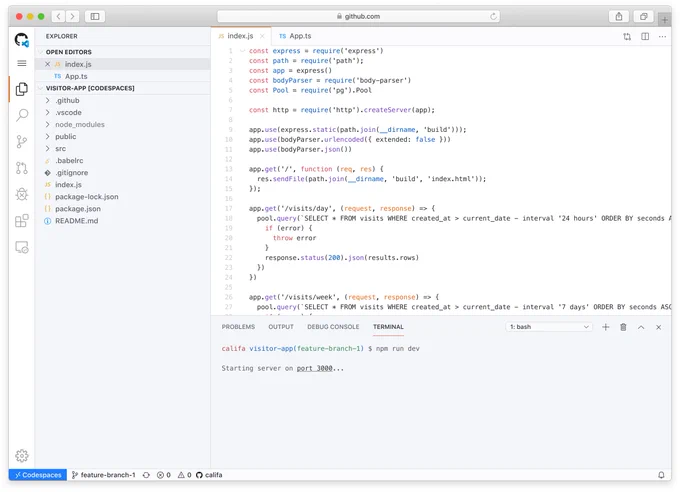Click the github.com address bar

click(x=358, y=16)
